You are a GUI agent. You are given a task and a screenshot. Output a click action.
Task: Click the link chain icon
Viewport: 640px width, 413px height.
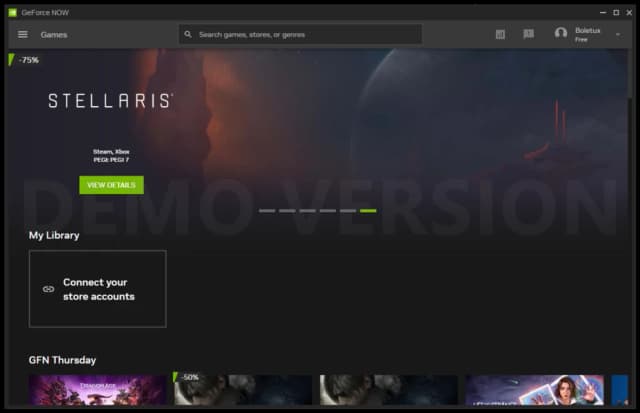[x=49, y=289]
